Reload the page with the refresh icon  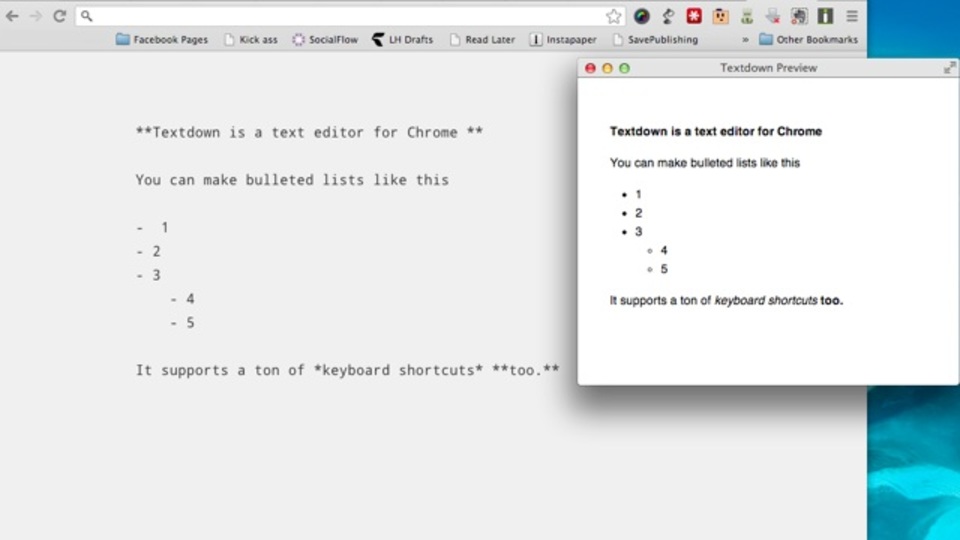[59, 17]
